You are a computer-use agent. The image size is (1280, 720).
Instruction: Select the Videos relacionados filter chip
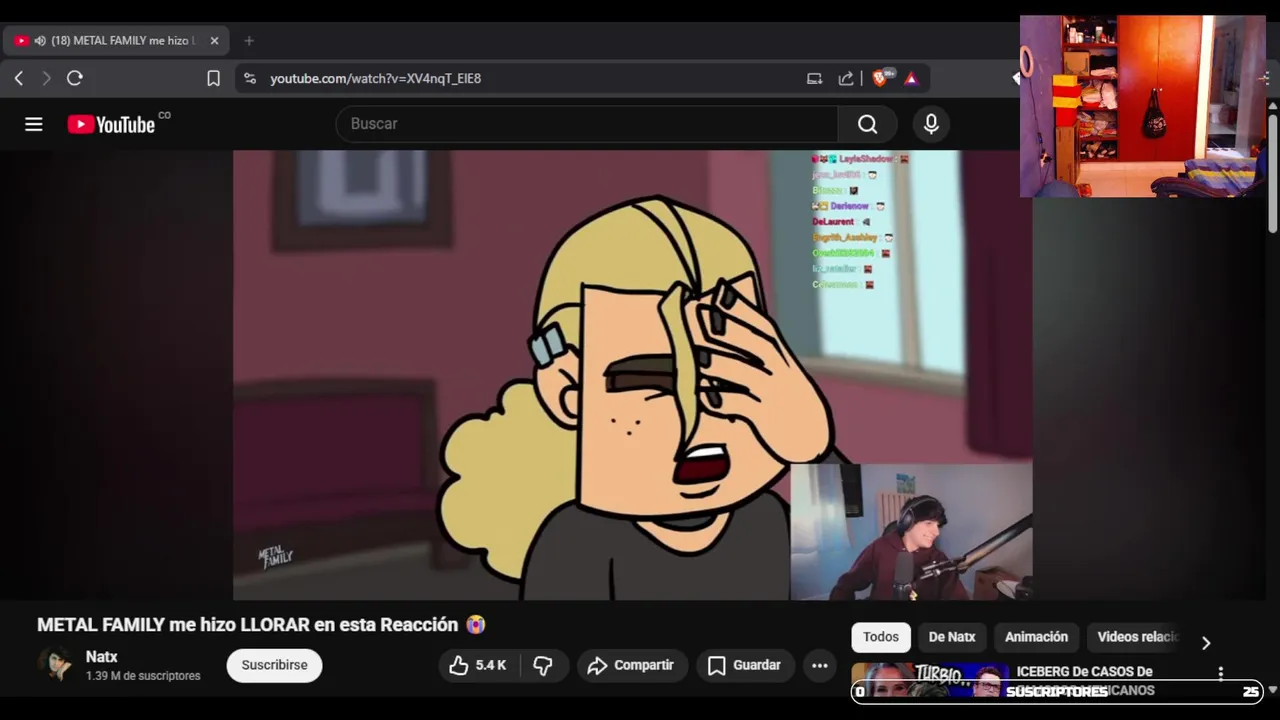pos(1137,637)
